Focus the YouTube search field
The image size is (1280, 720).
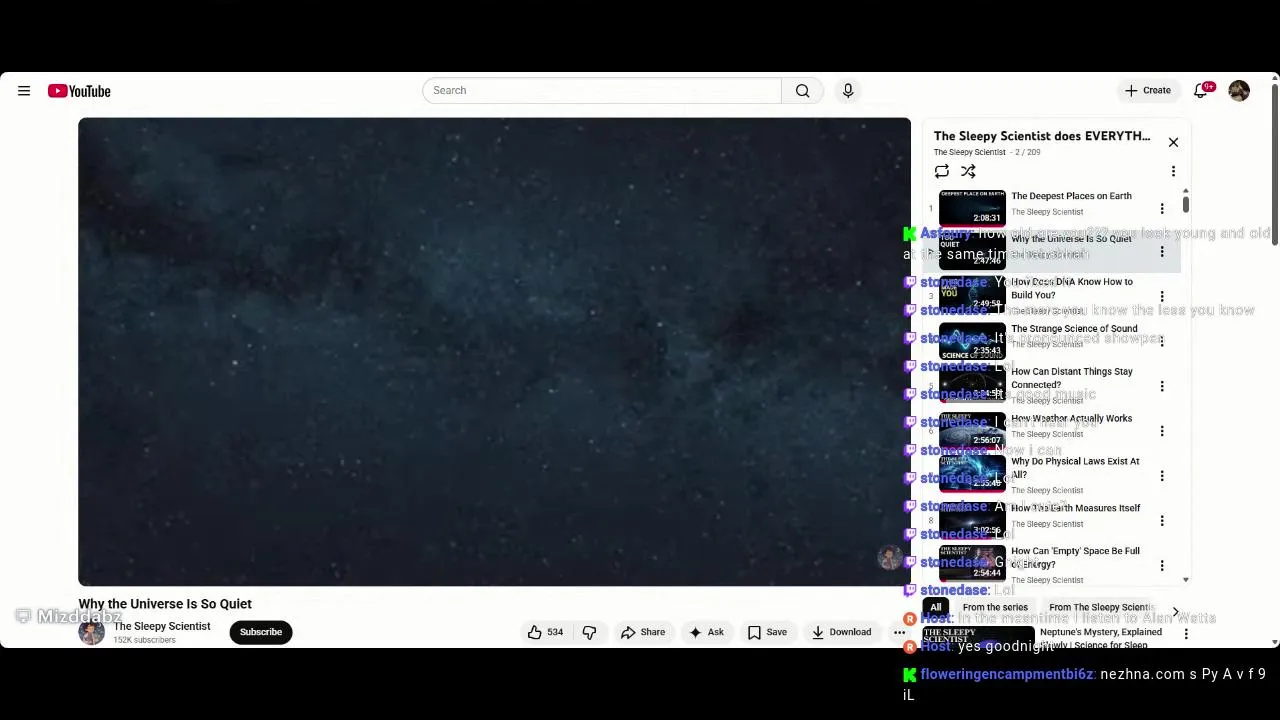(602, 91)
